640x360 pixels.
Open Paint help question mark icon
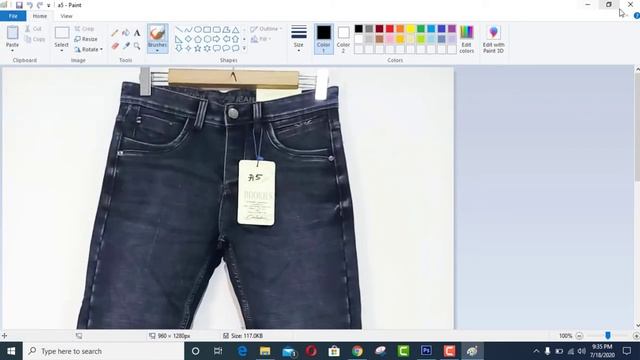[x=636, y=16]
